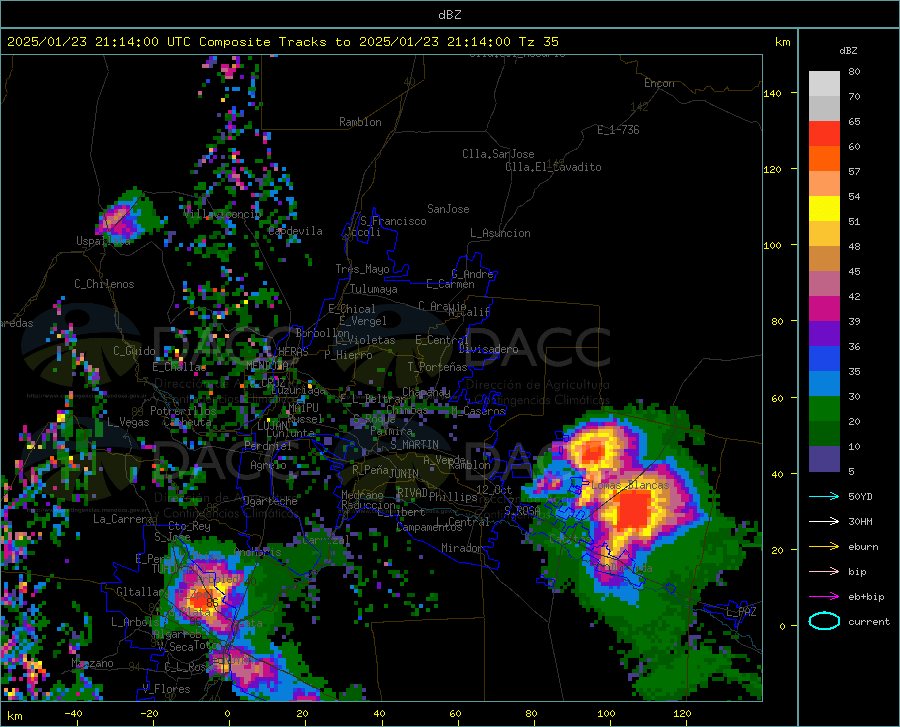Click the 'Divisadero' map label
This screenshot has width=900, height=727.
(x=488, y=349)
